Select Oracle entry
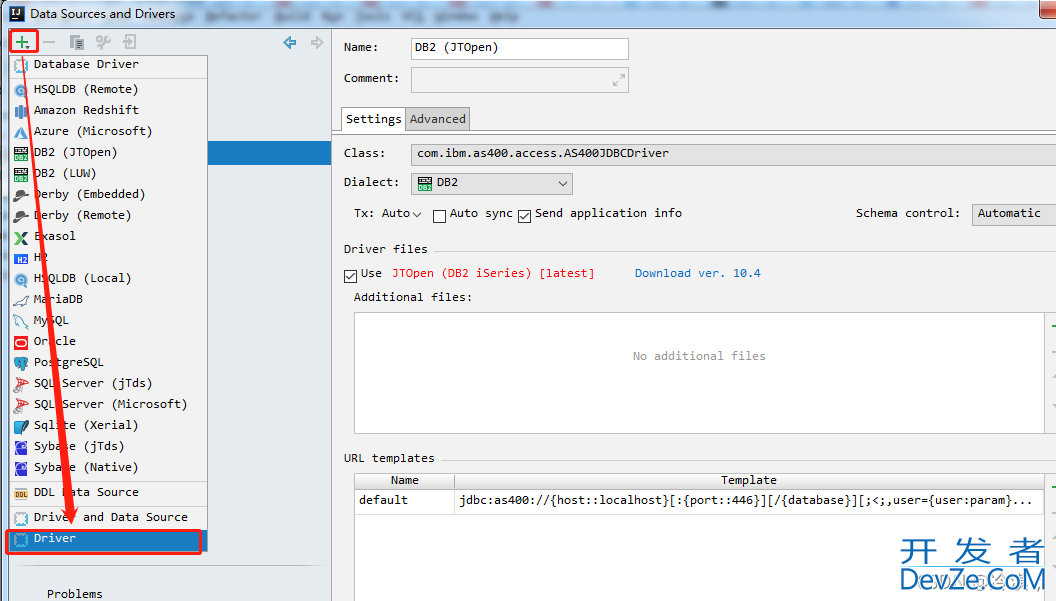 (109, 341)
